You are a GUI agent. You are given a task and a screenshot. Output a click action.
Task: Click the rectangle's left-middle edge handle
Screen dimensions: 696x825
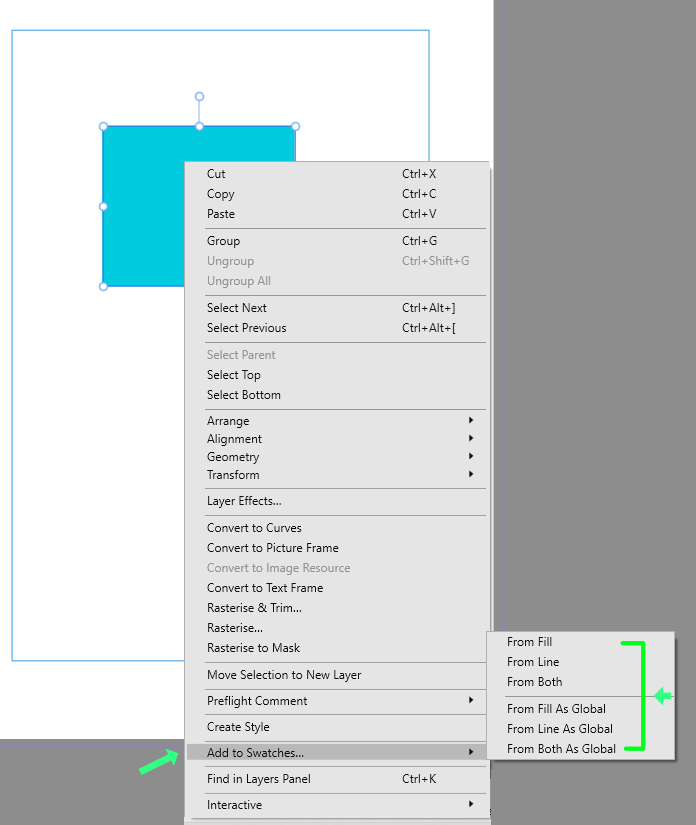[x=104, y=206]
